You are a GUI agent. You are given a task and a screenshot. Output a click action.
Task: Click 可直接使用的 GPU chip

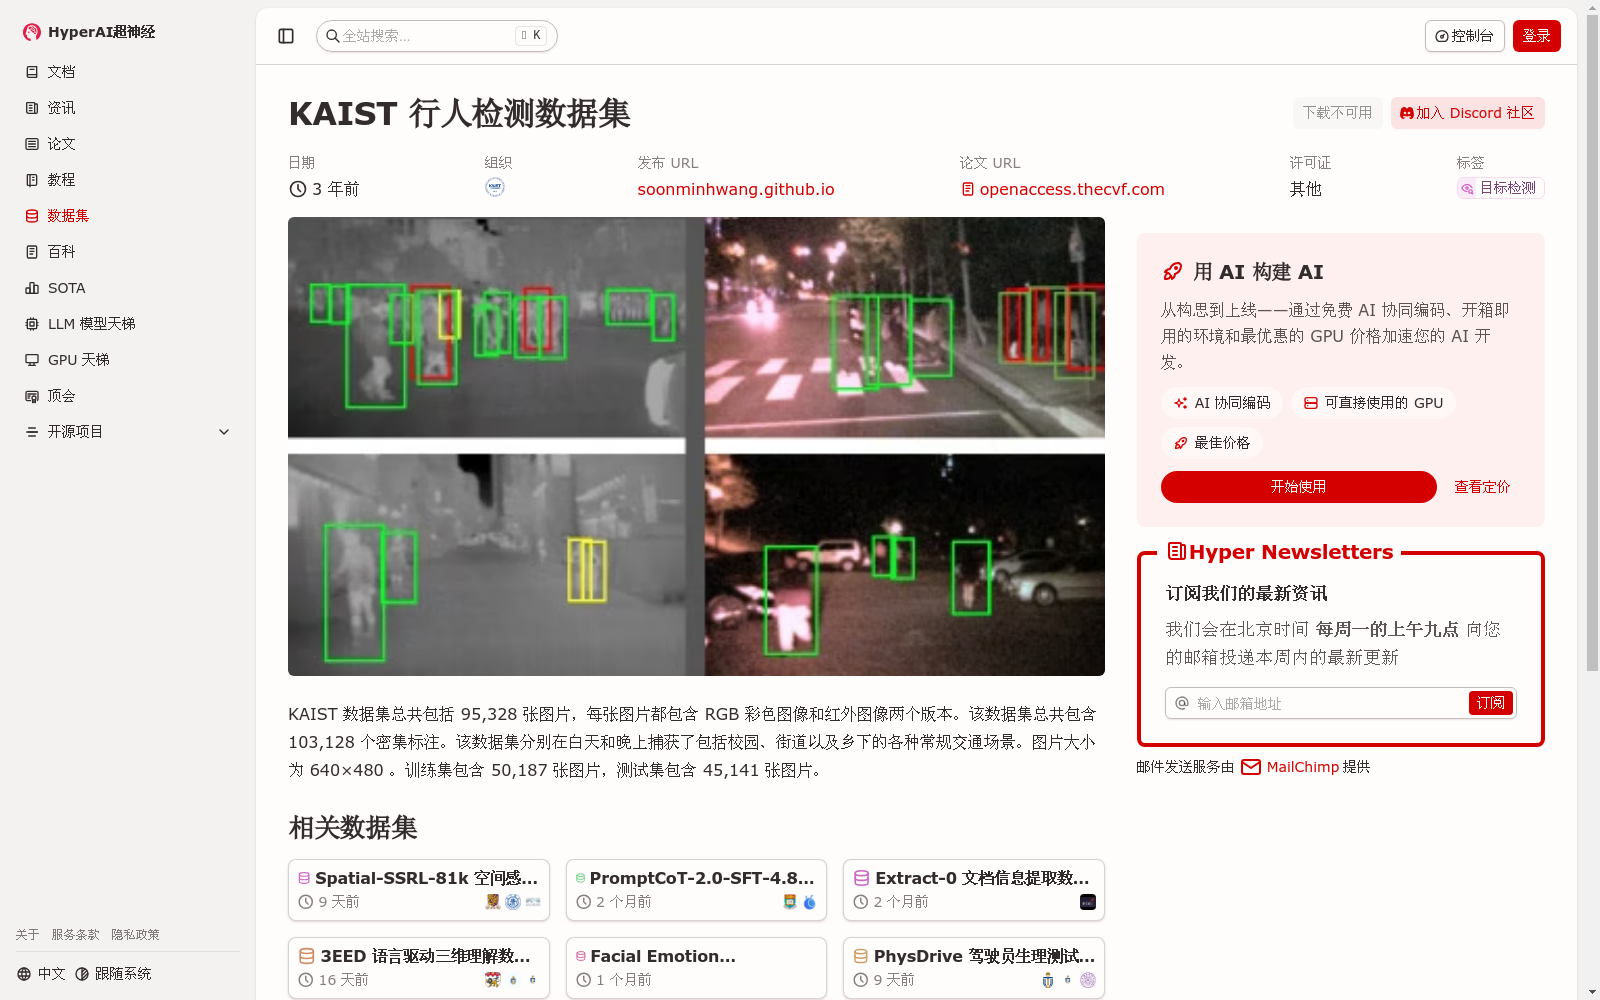point(1373,403)
